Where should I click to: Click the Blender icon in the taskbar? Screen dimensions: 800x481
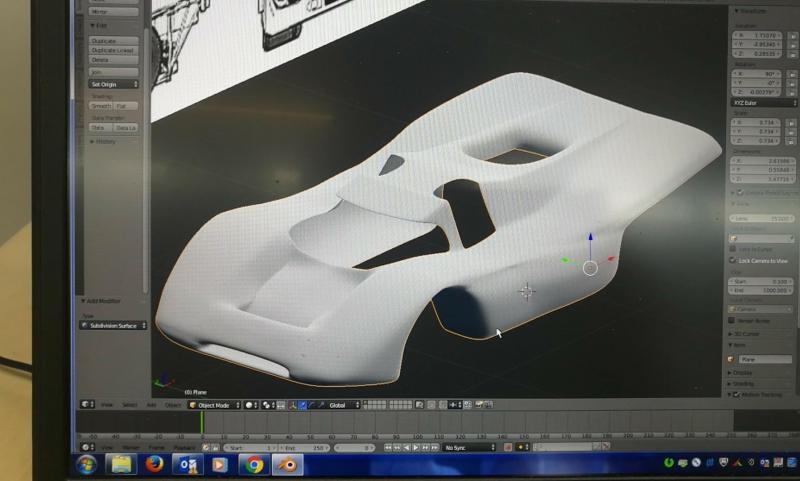[x=287, y=465]
